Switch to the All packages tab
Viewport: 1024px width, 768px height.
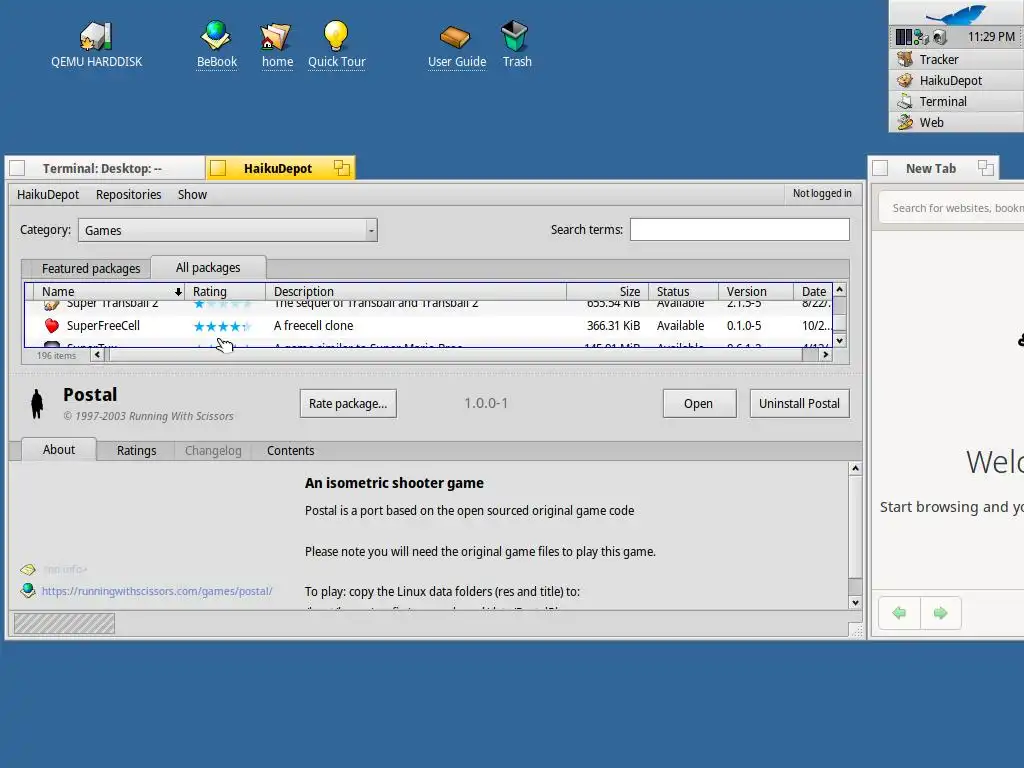tap(208, 268)
